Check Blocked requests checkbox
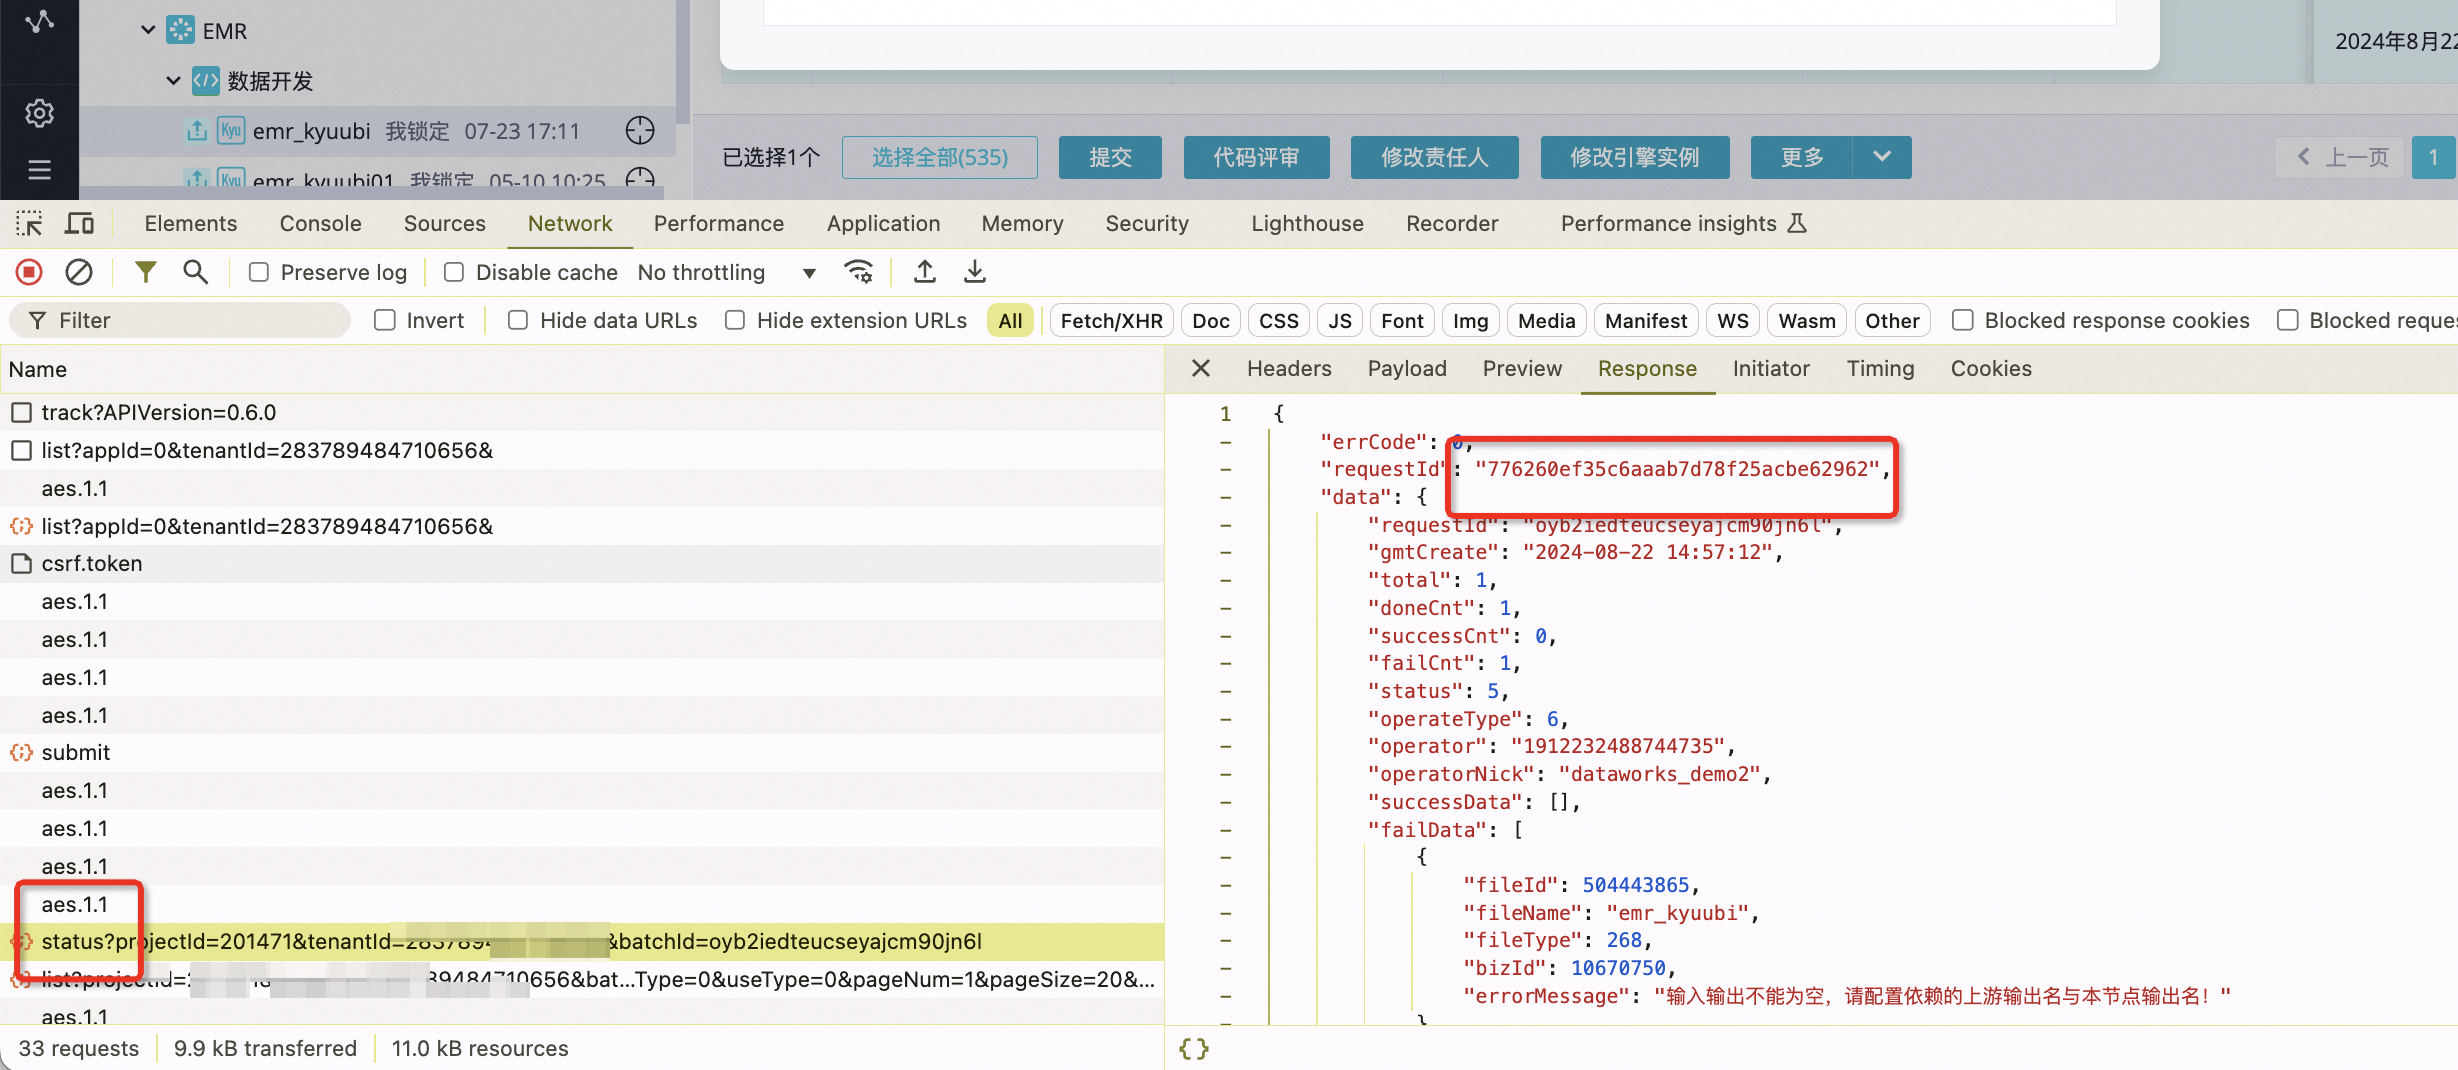Screen dimensions: 2458x1070 click(x=2287, y=320)
